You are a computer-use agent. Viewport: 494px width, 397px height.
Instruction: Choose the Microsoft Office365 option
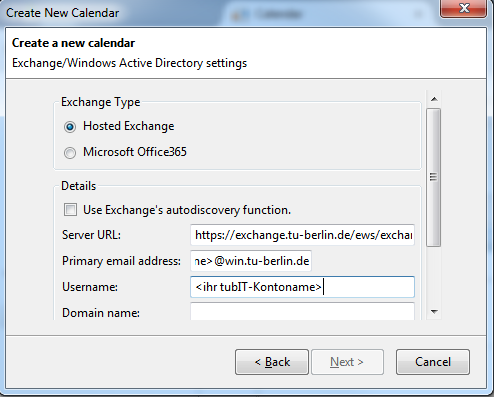(x=70, y=153)
